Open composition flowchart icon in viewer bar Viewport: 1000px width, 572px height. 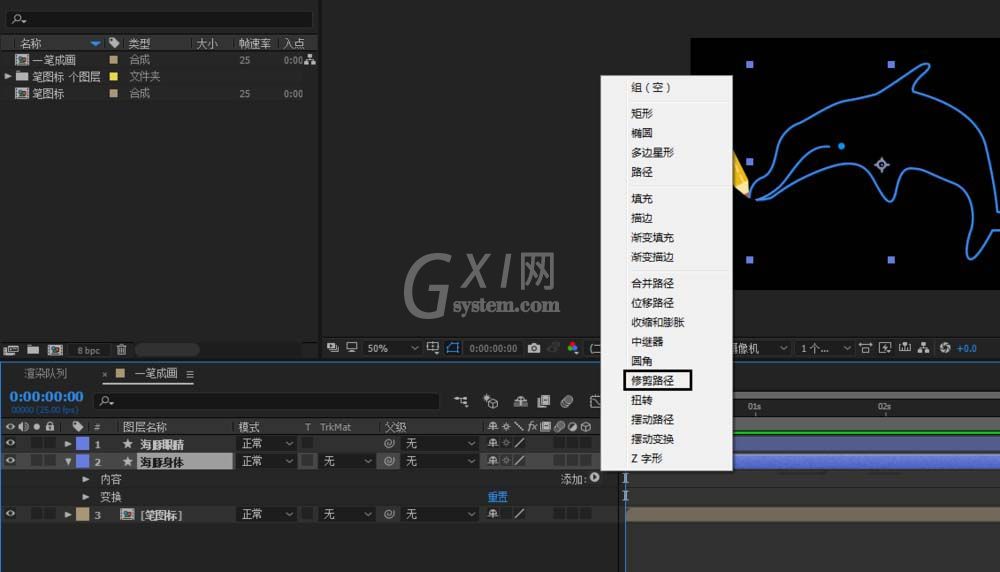point(923,348)
